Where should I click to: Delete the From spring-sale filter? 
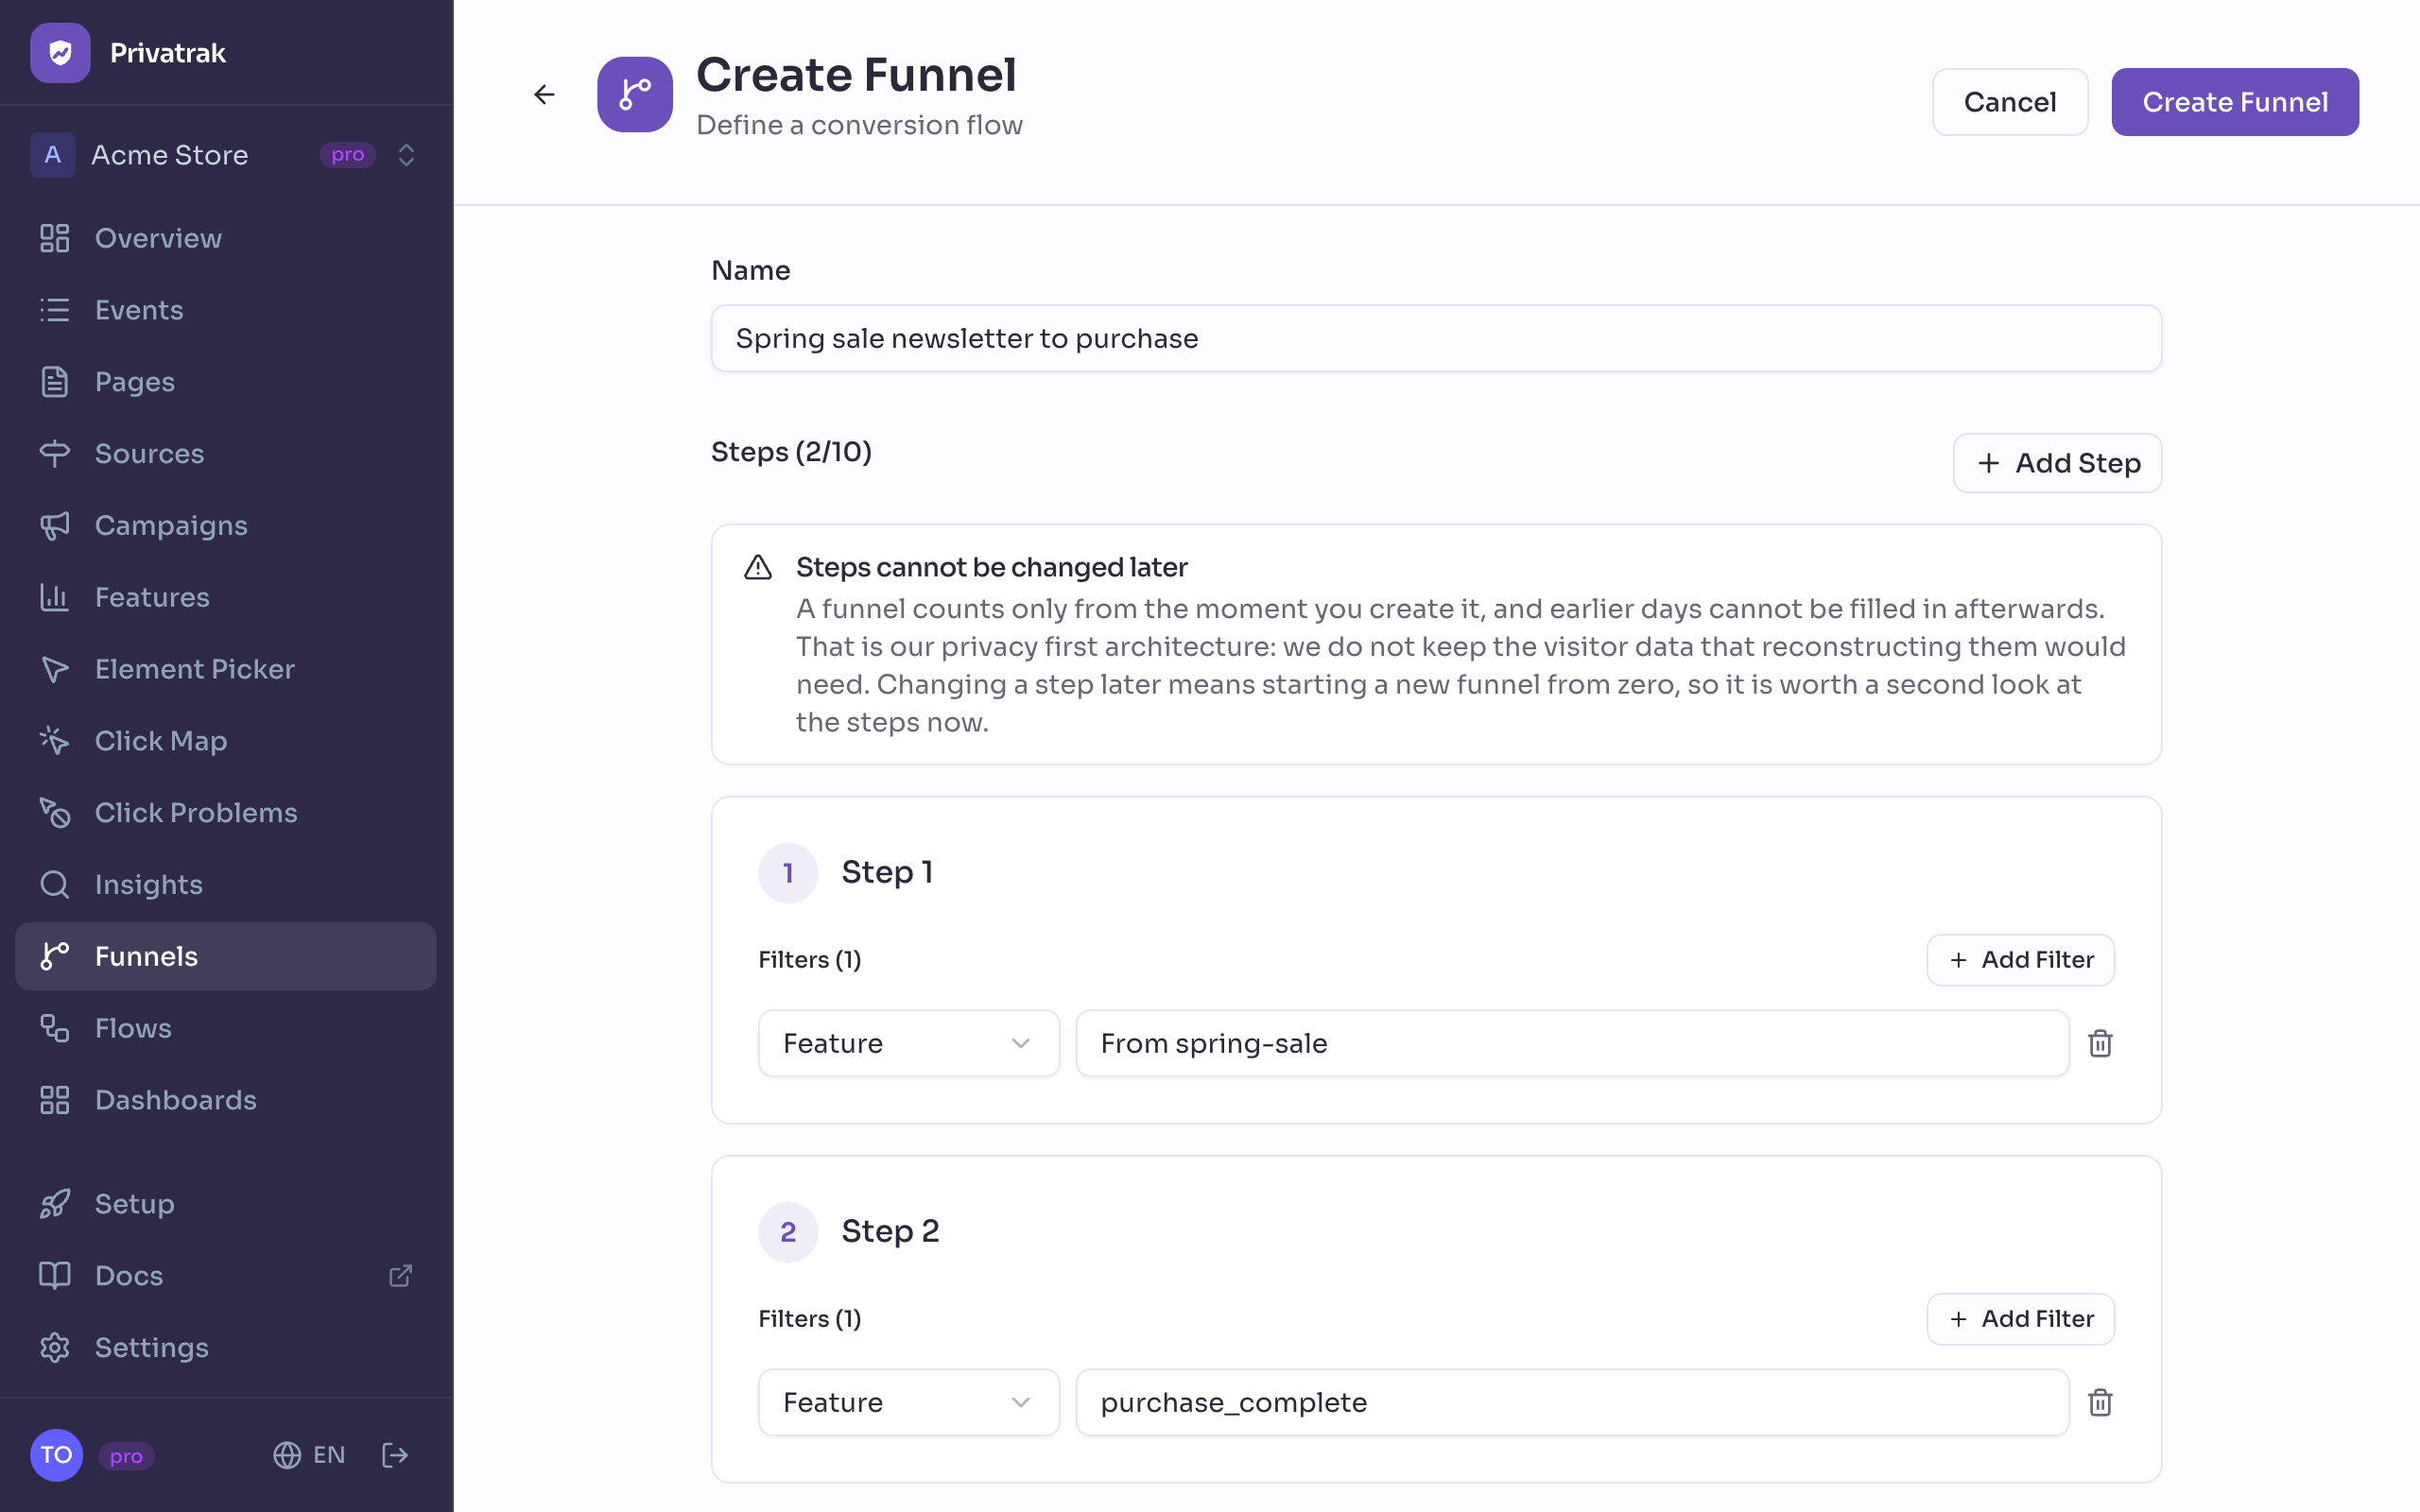pos(2100,1043)
